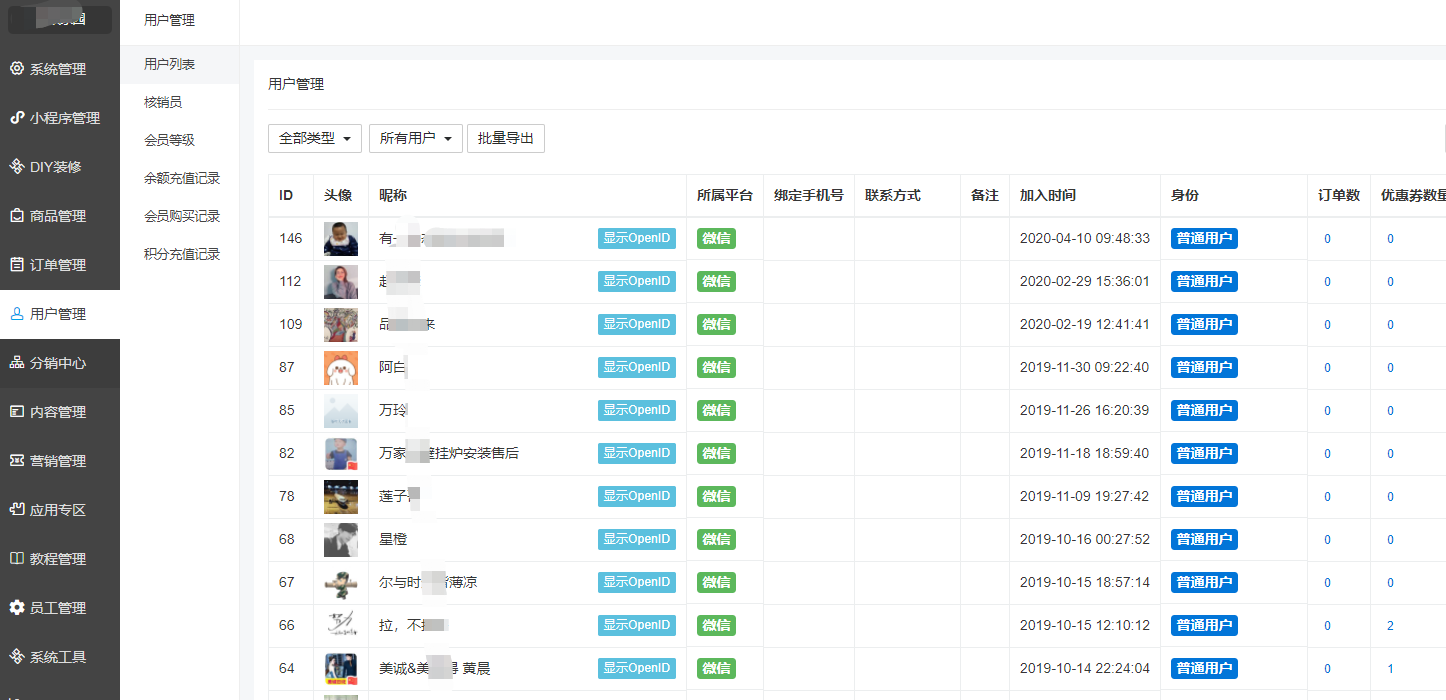
Task: Open 核销员 in the submenu
Action: [163, 102]
